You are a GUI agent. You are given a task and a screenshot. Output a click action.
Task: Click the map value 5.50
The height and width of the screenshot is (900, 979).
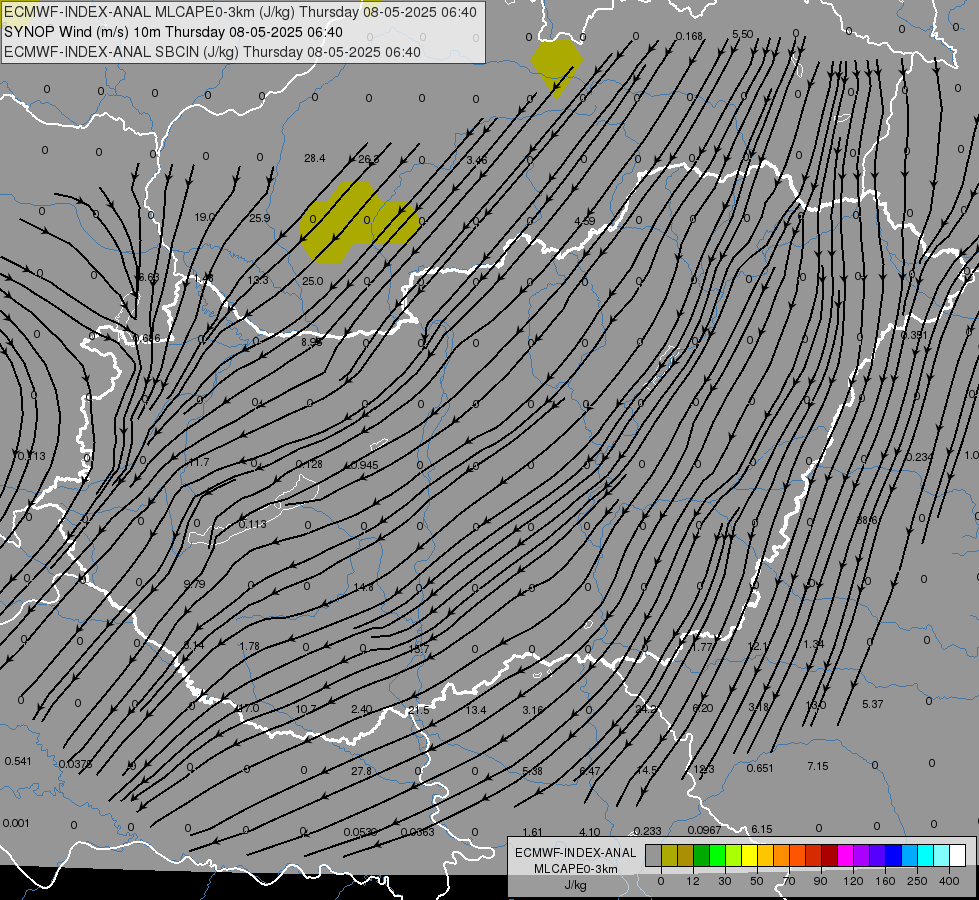(x=742, y=34)
